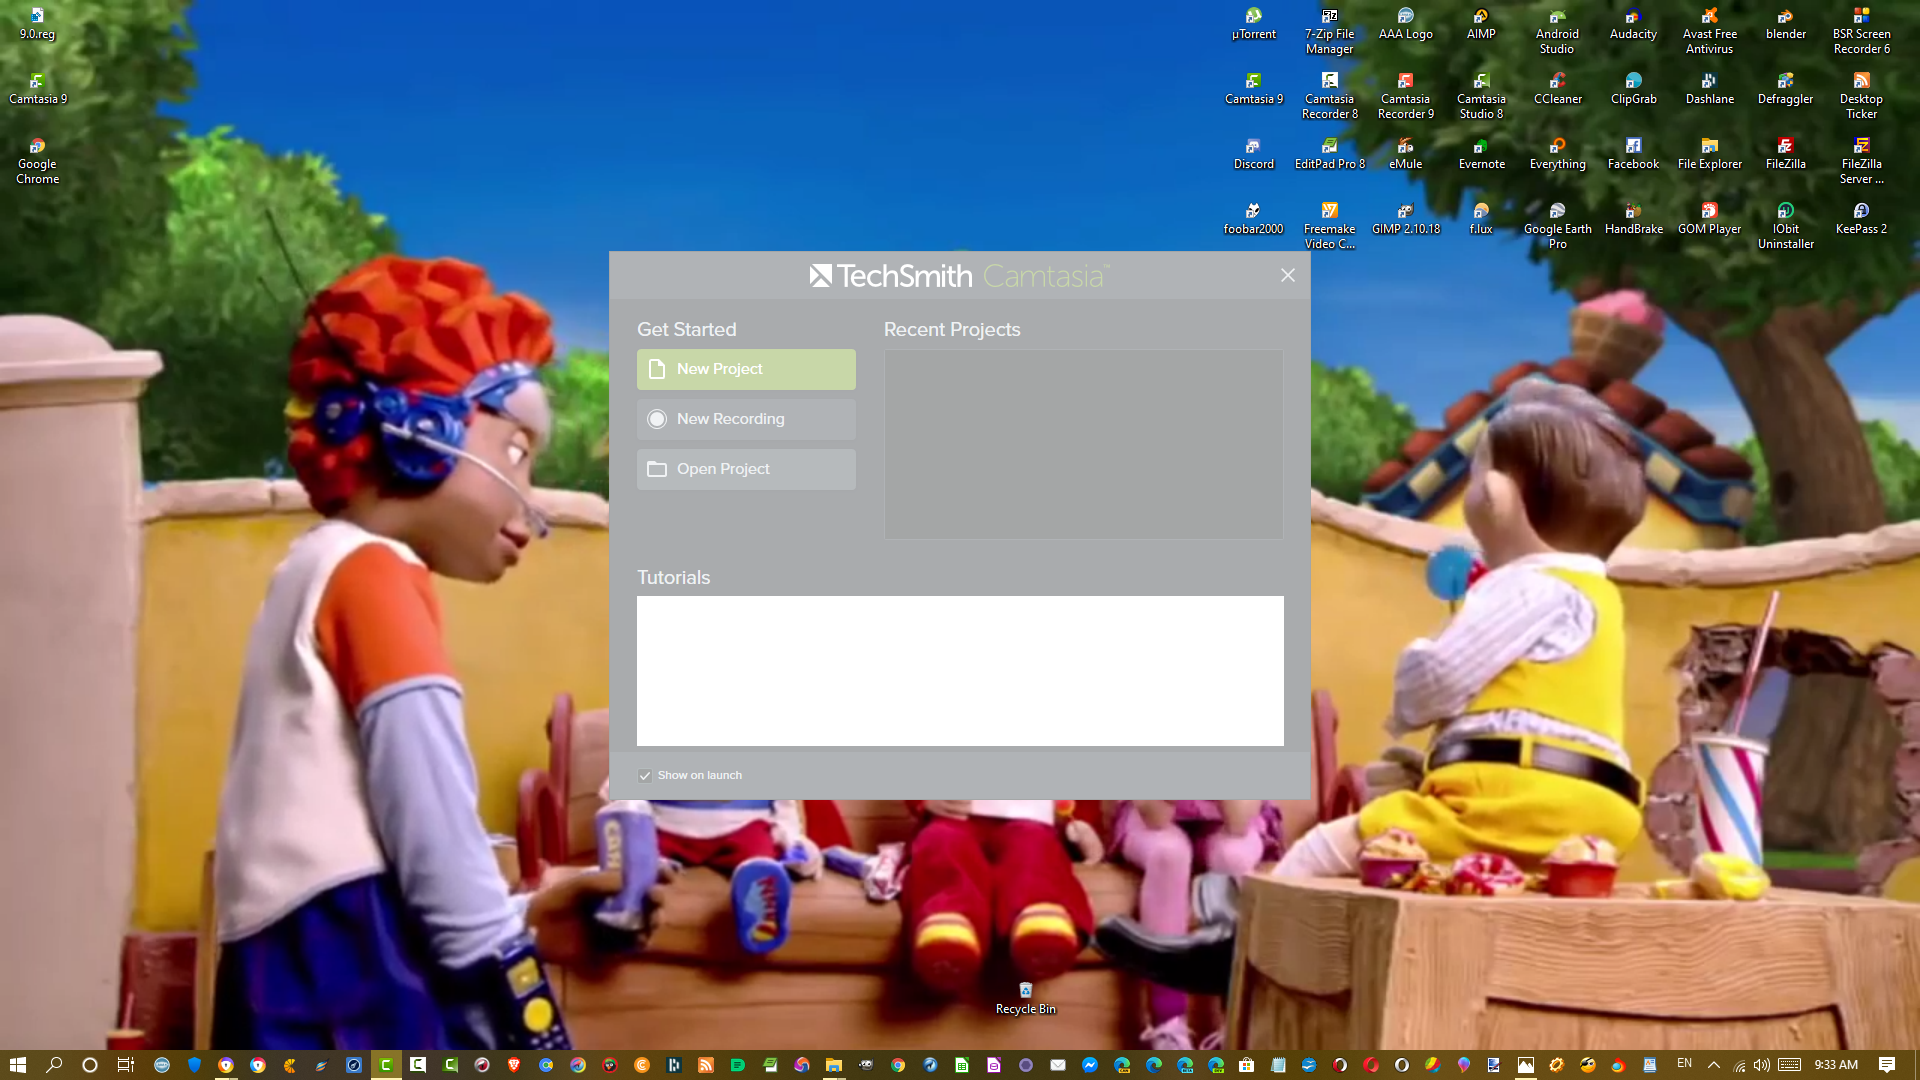
Task: Close the Camtasia welcome dialog
Action: click(1288, 275)
